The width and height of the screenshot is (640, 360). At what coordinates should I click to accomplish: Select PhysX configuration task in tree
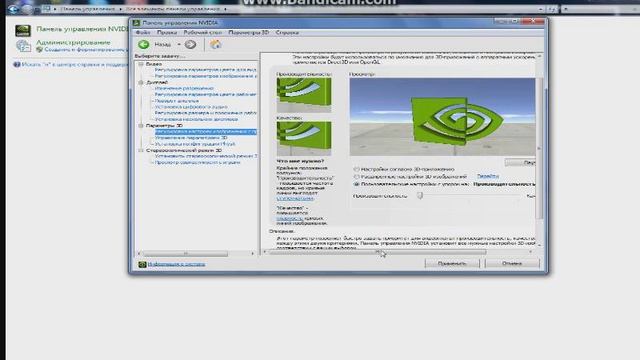195,144
